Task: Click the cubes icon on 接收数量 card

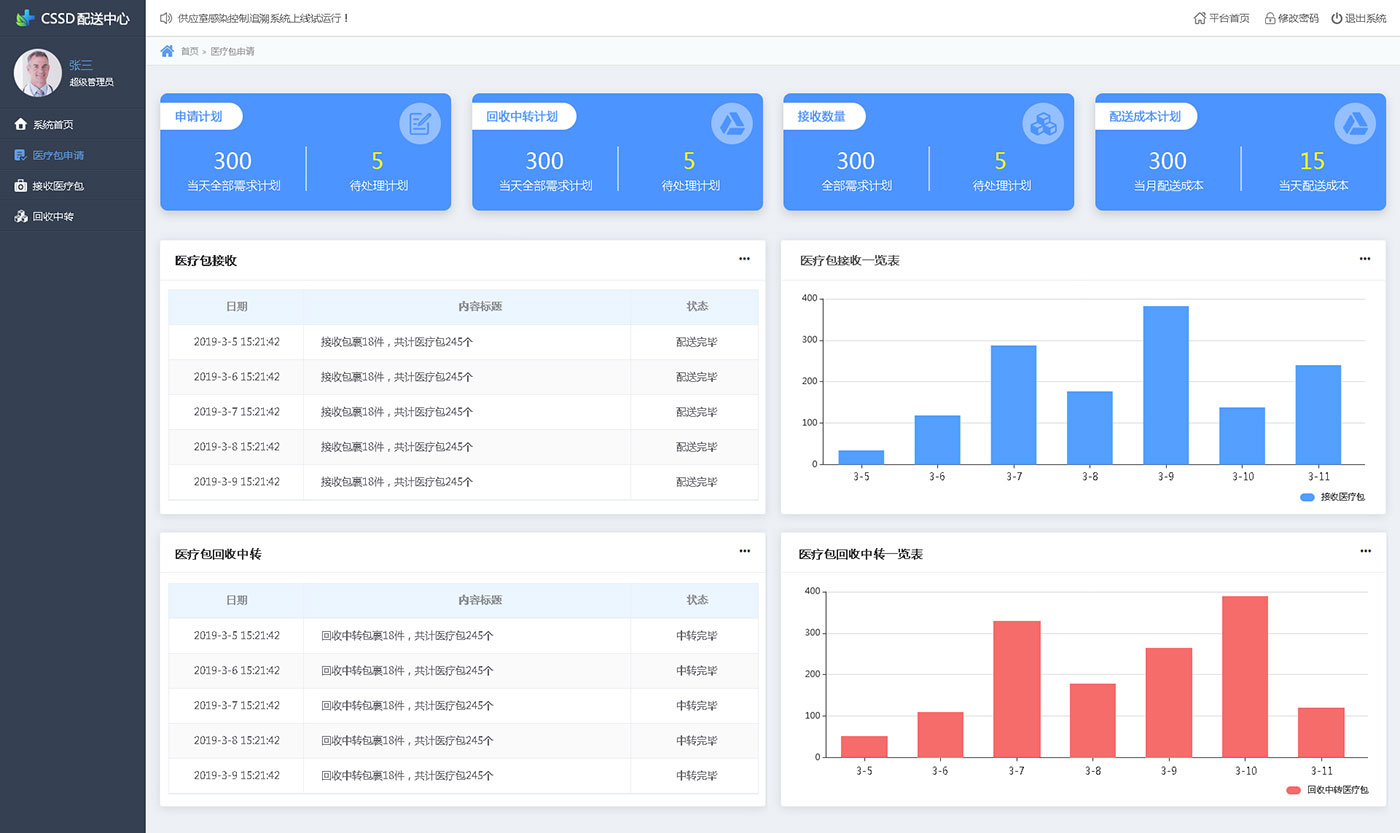Action: click(x=1043, y=124)
